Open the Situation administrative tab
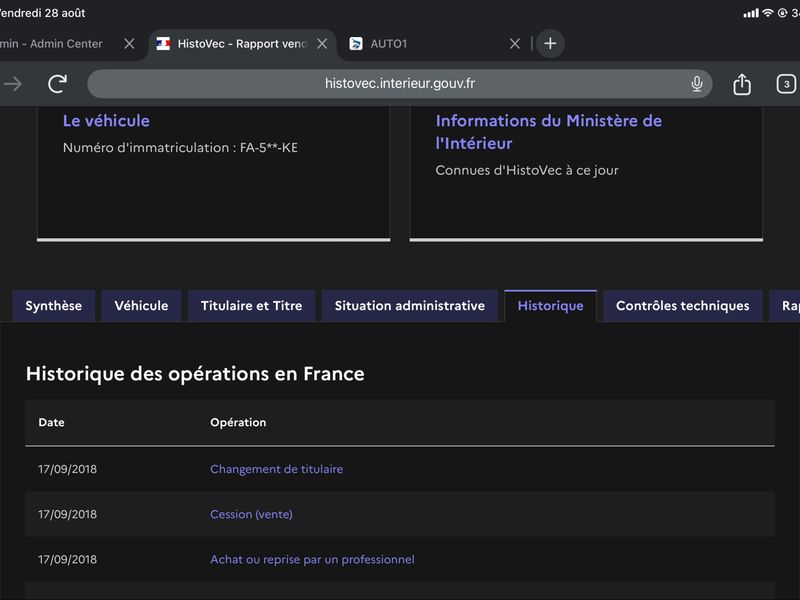Screen dimensions: 800x600 tap(410, 306)
